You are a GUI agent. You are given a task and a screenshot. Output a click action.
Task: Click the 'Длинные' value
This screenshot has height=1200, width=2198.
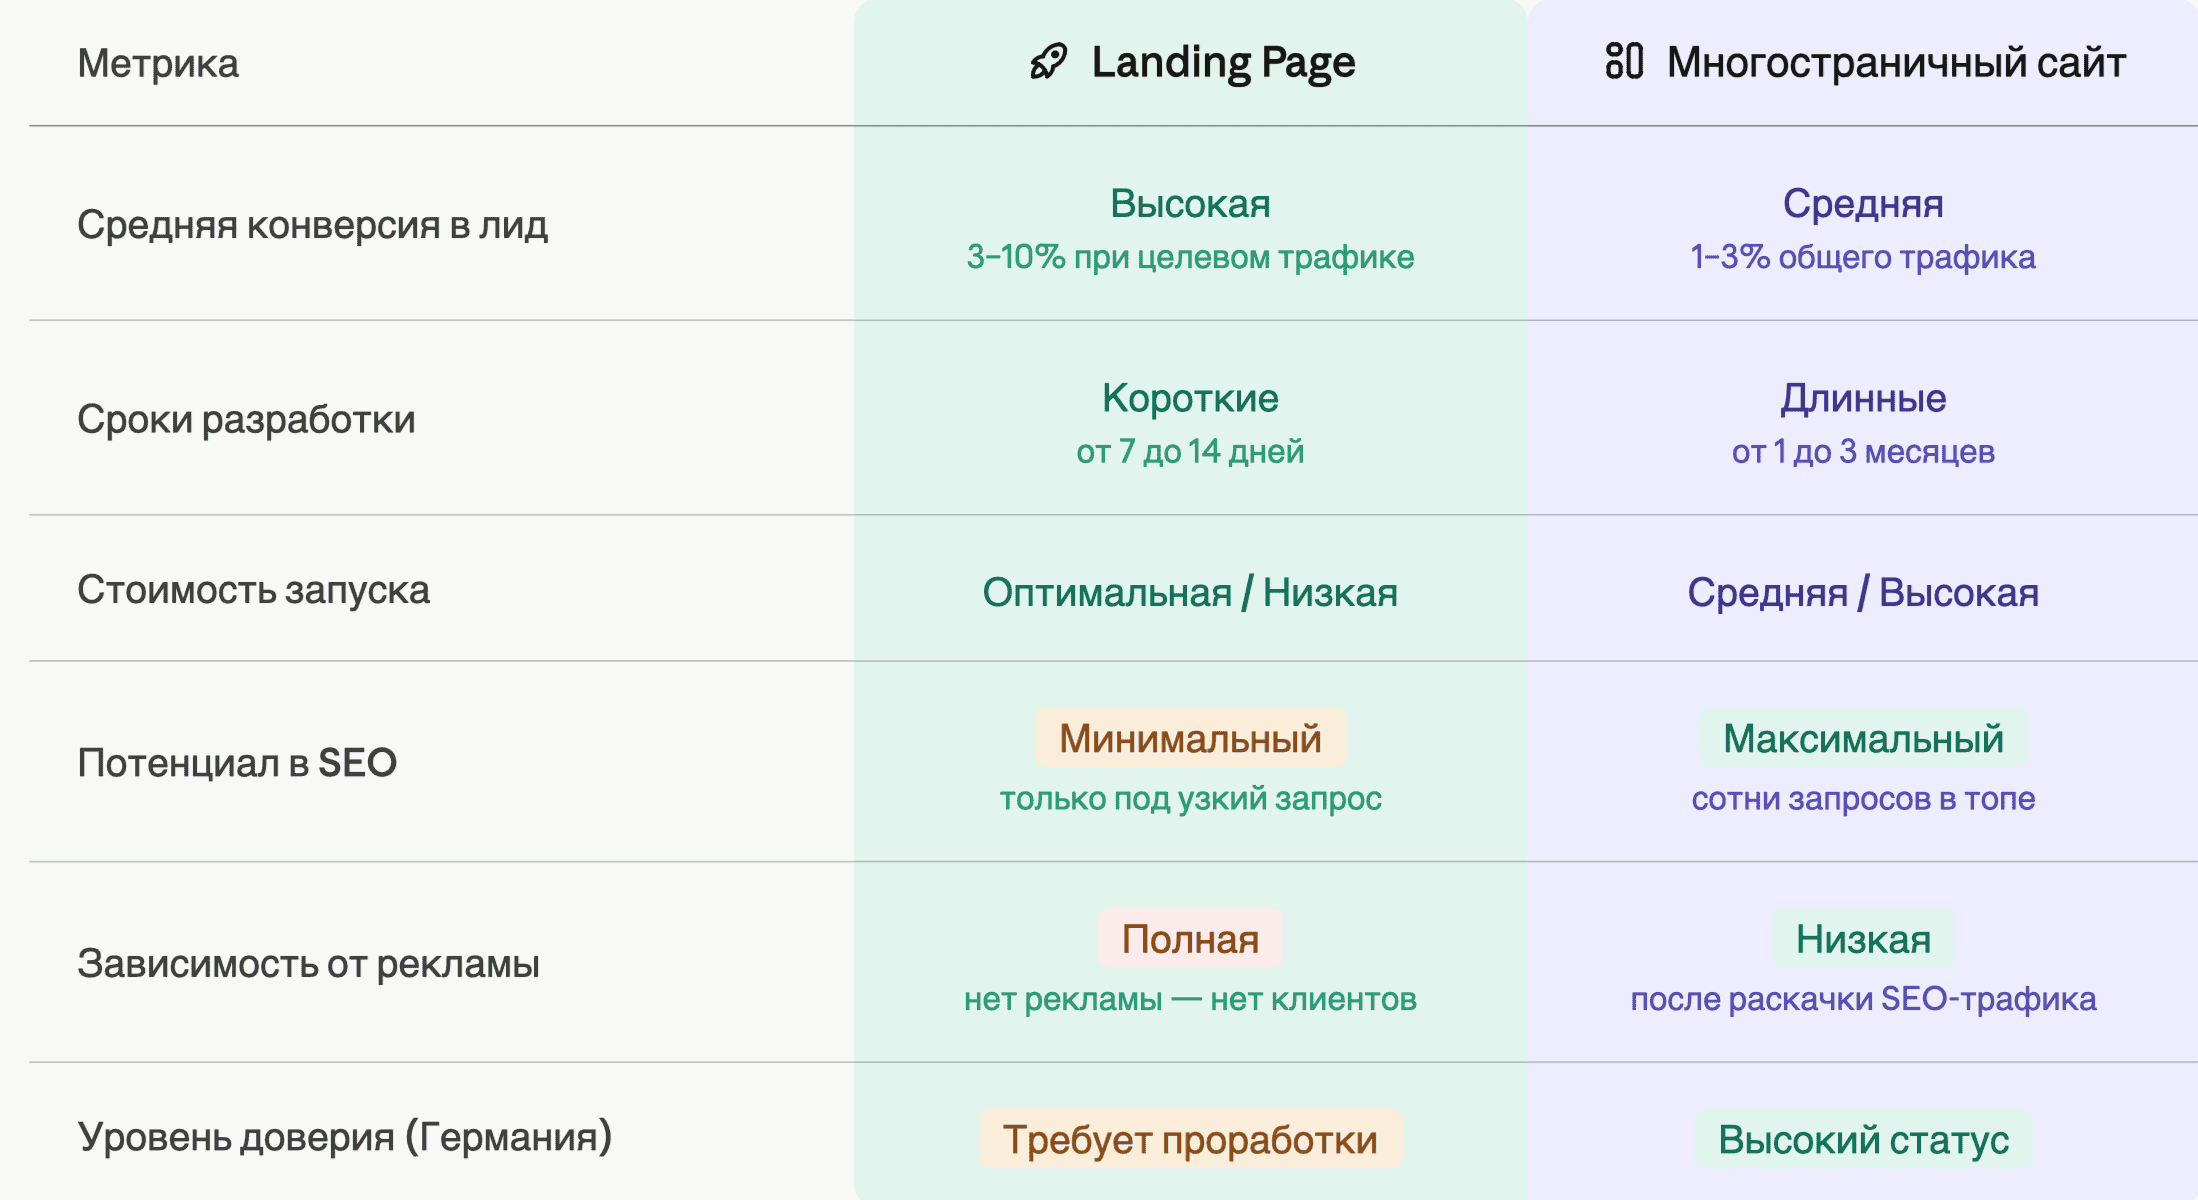click(x=1863, y=399)
